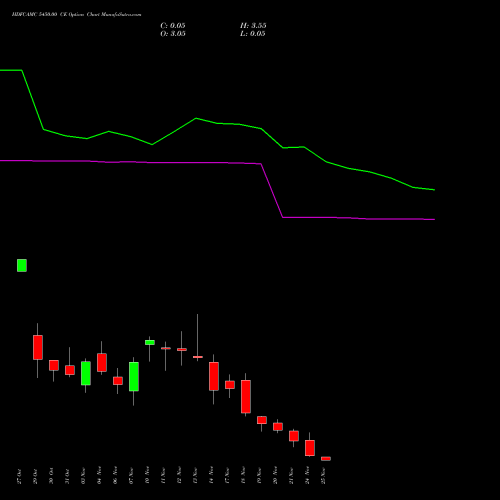Click the red candle on 21 Nov
The width and height of the screenshot is (500, 500).
pos(294,436)
